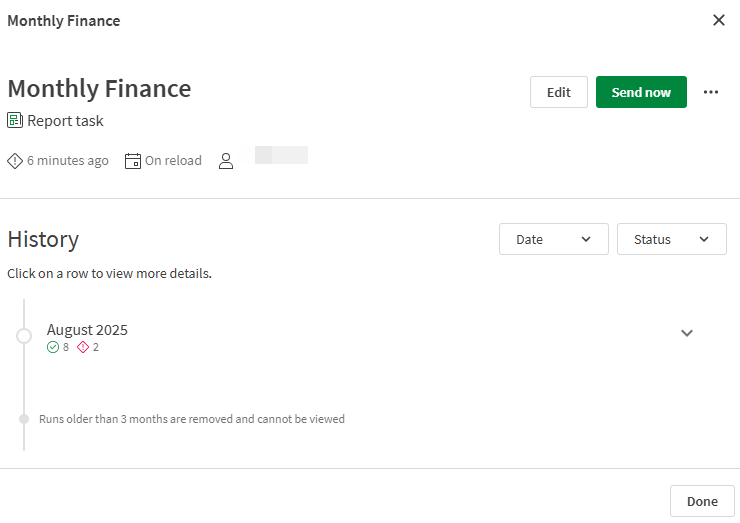
Task: Click the owner person icon
Action: point(226,161)
